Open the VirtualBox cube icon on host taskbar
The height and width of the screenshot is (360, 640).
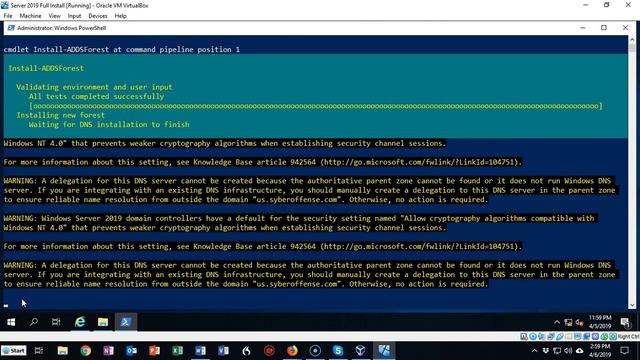[x=360, y=351]
